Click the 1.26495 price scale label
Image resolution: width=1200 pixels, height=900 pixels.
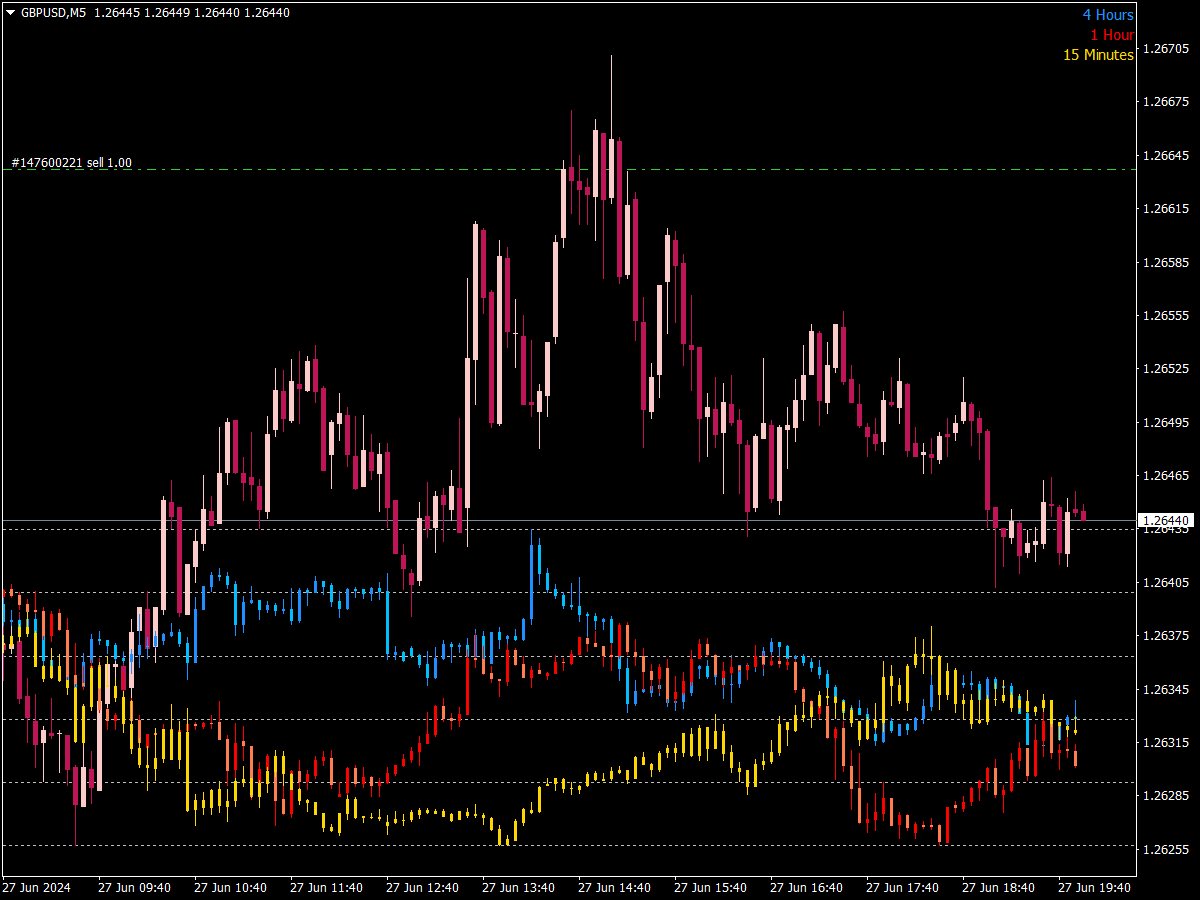coord(1165,423)
